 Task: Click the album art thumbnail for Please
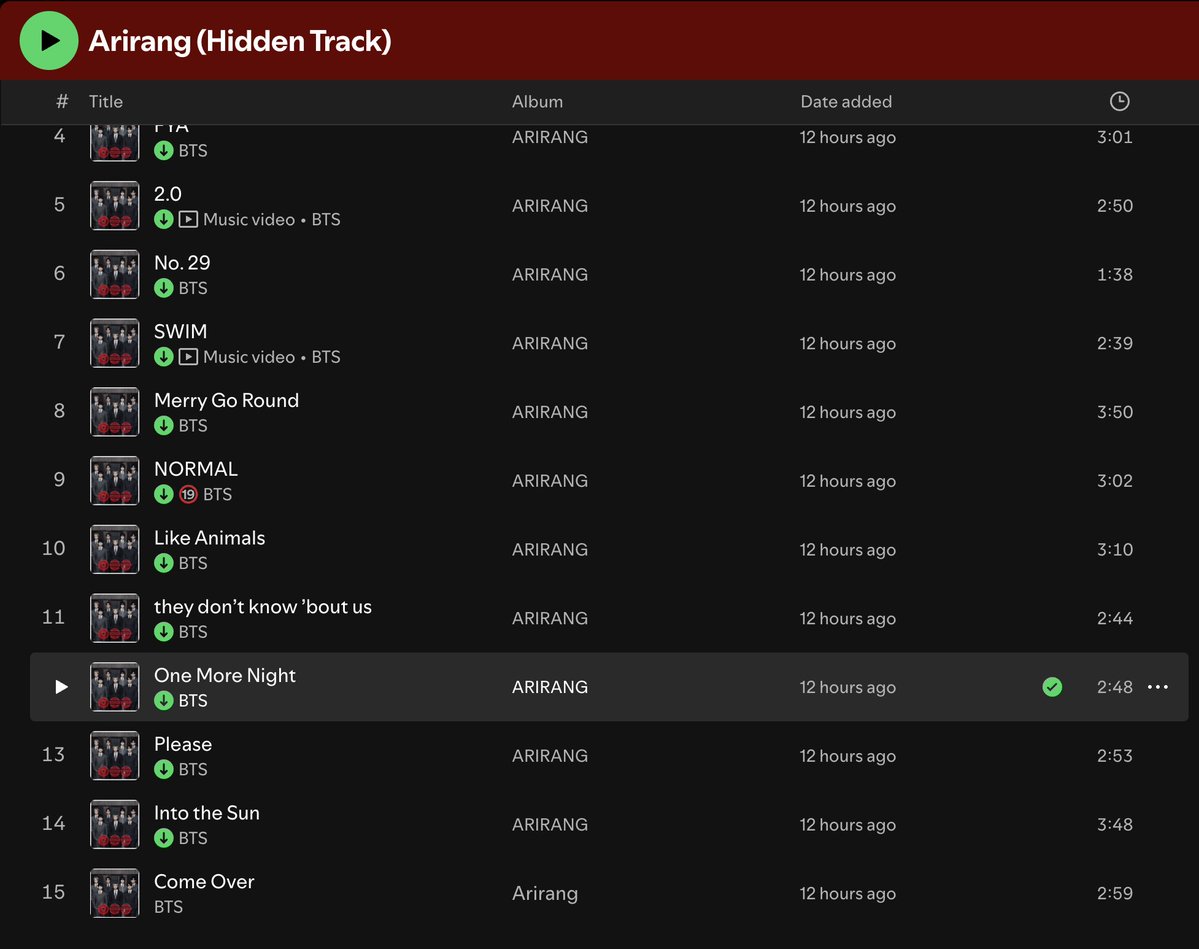coord(115,756)
